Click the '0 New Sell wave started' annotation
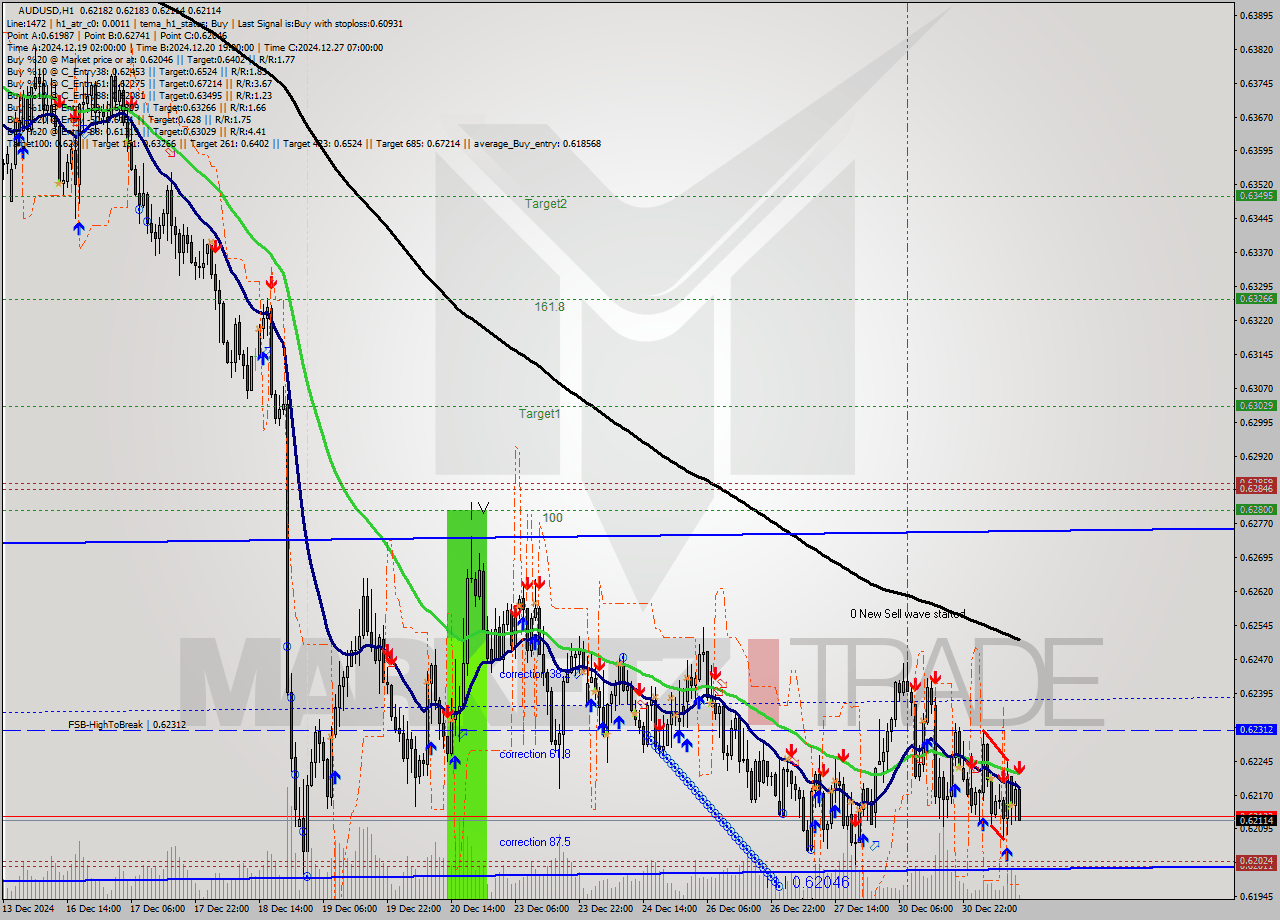This screenshot has width=1280, height=920. pyautogui.click(x=908, y=613)
